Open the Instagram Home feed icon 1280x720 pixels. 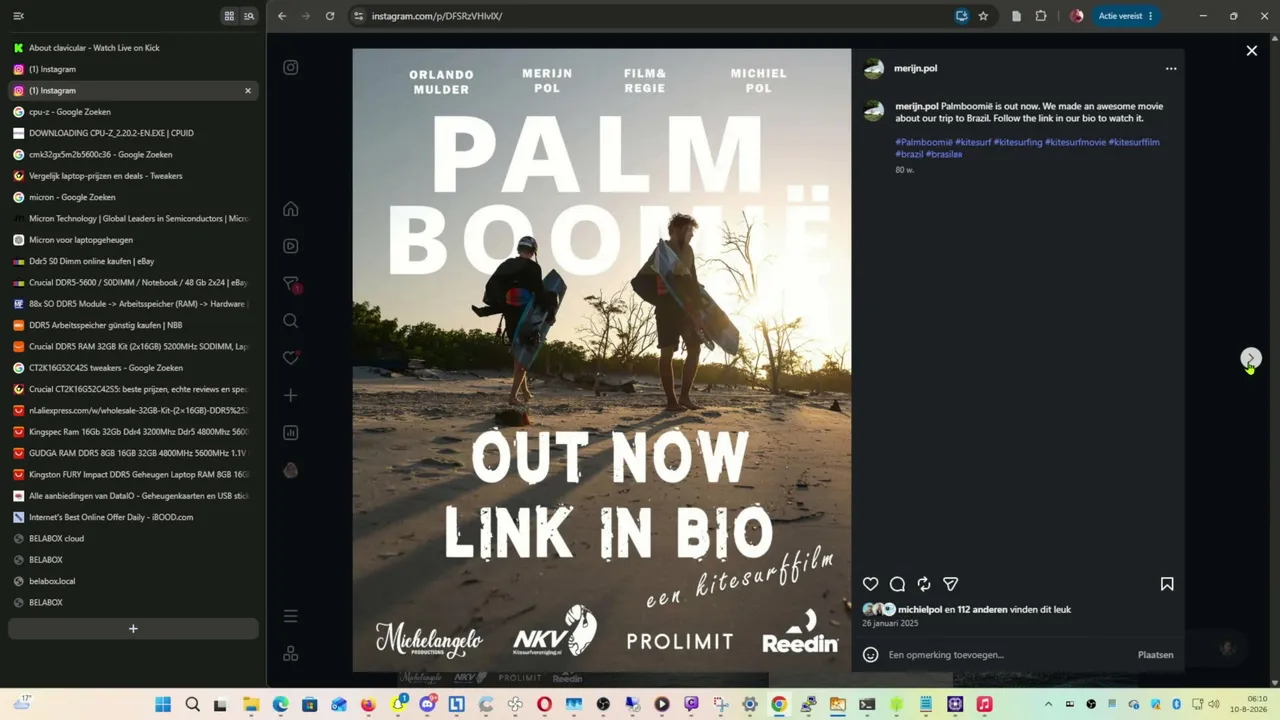[291, 209]
